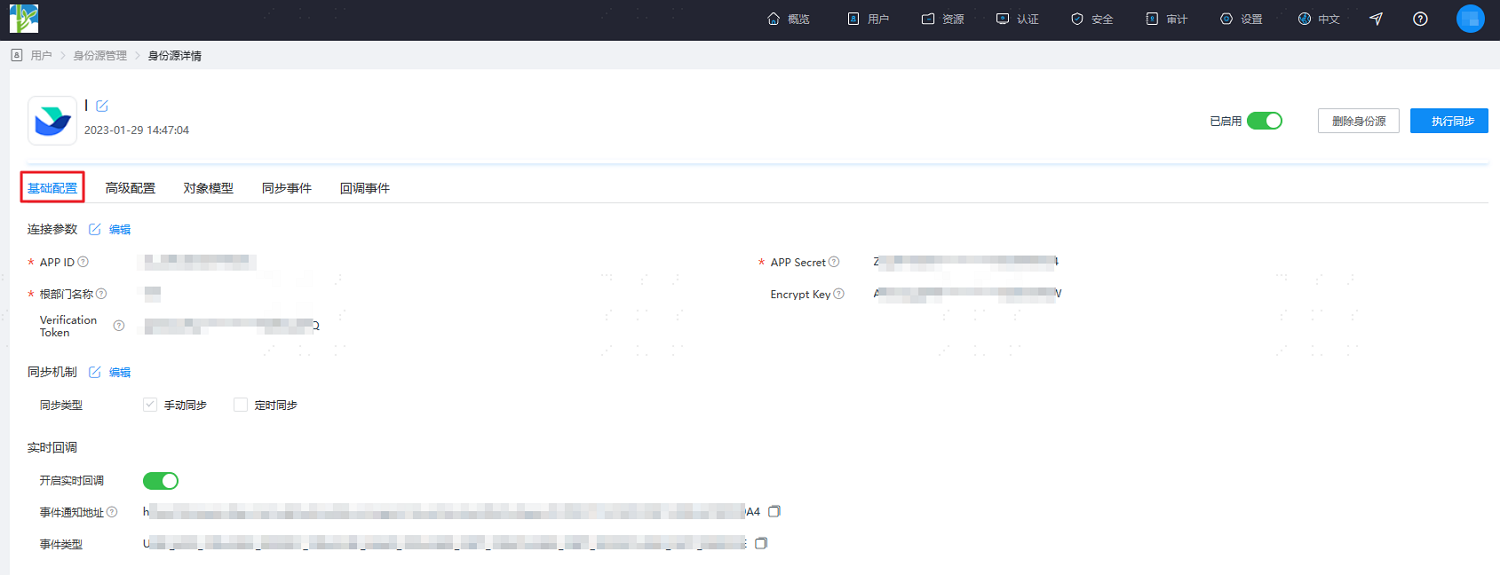Switch to the 回调事件 tab
This screenshot has height=575, width=1500.
coord(364,188)
